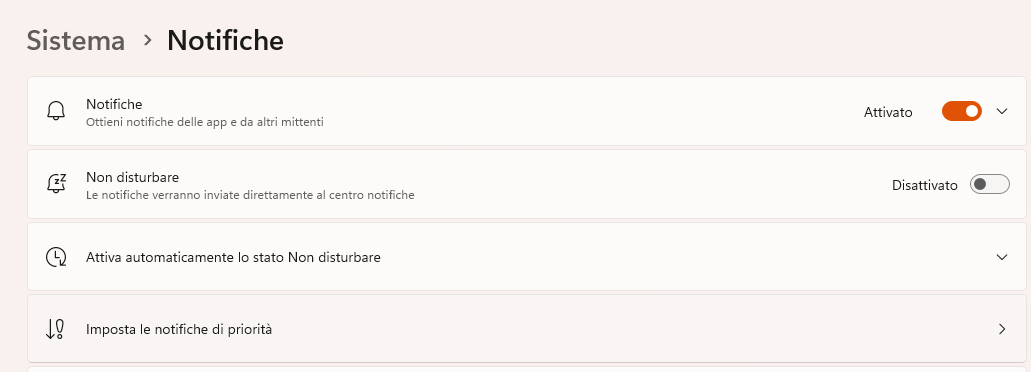1031x372 pixels.
Task: Click the breadcrumb separator arrow after Sistema
Action: 147,40
